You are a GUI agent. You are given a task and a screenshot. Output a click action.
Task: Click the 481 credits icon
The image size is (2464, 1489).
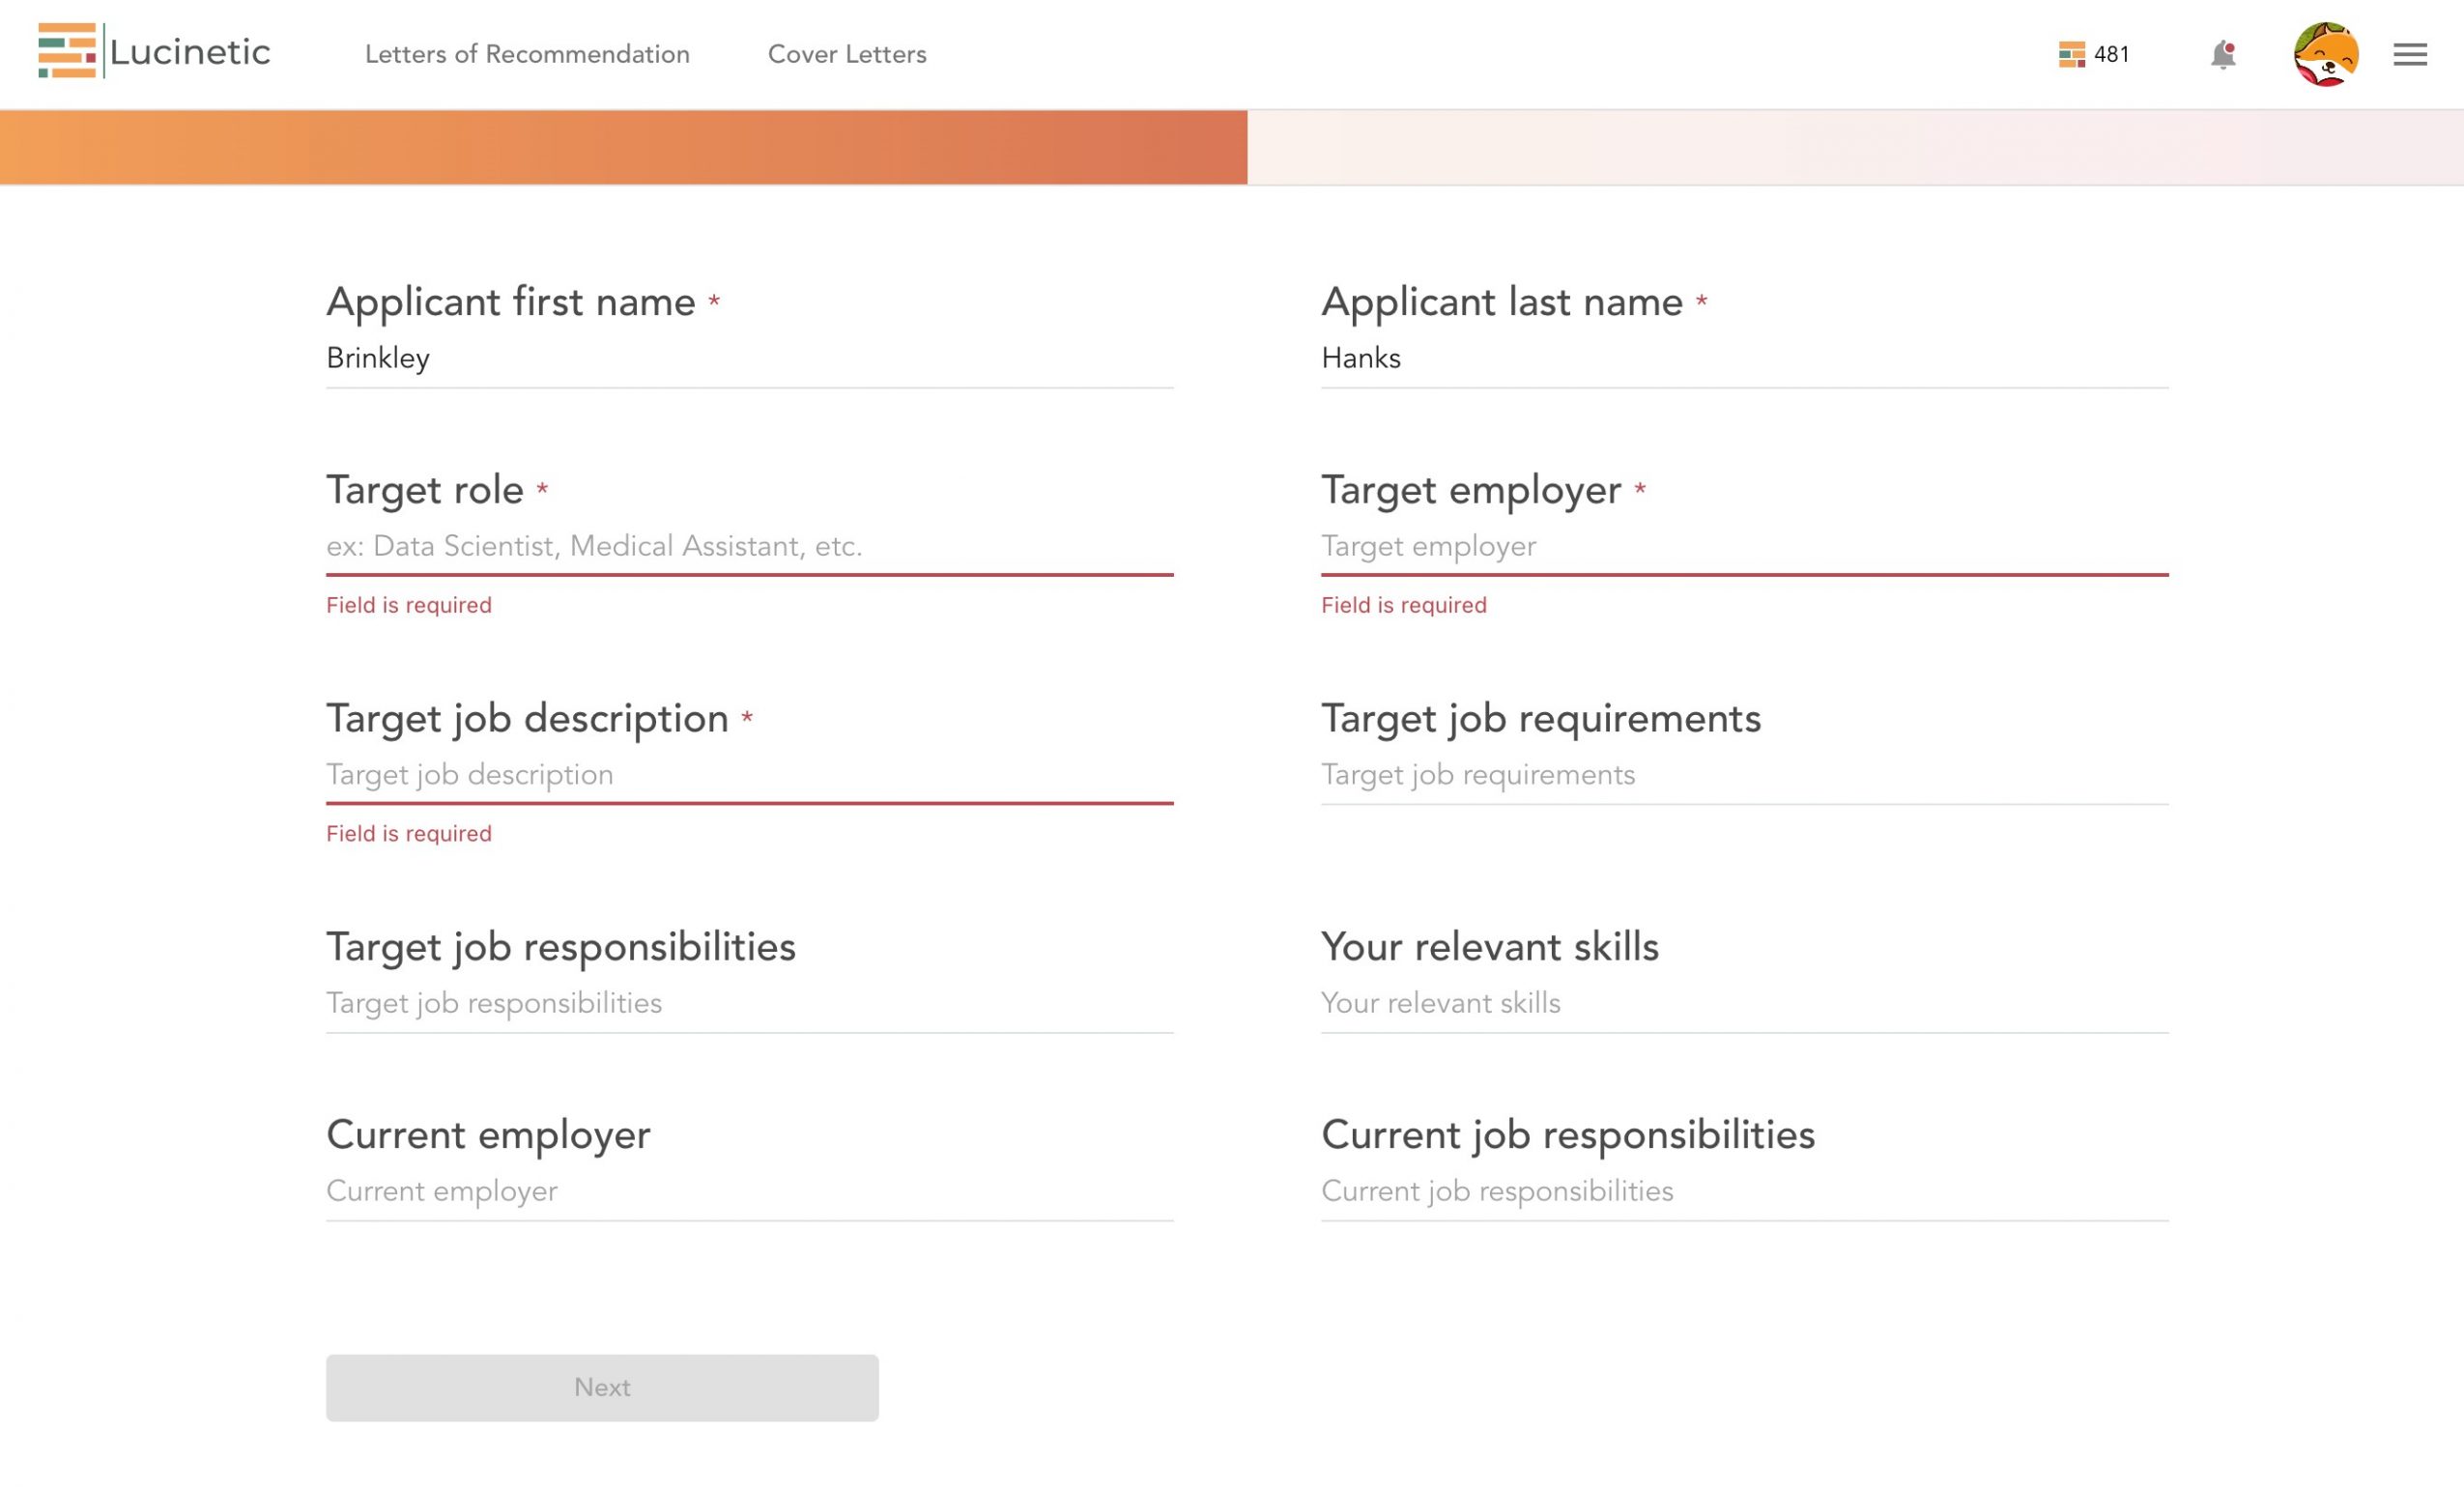click(x=2071, y=54)
